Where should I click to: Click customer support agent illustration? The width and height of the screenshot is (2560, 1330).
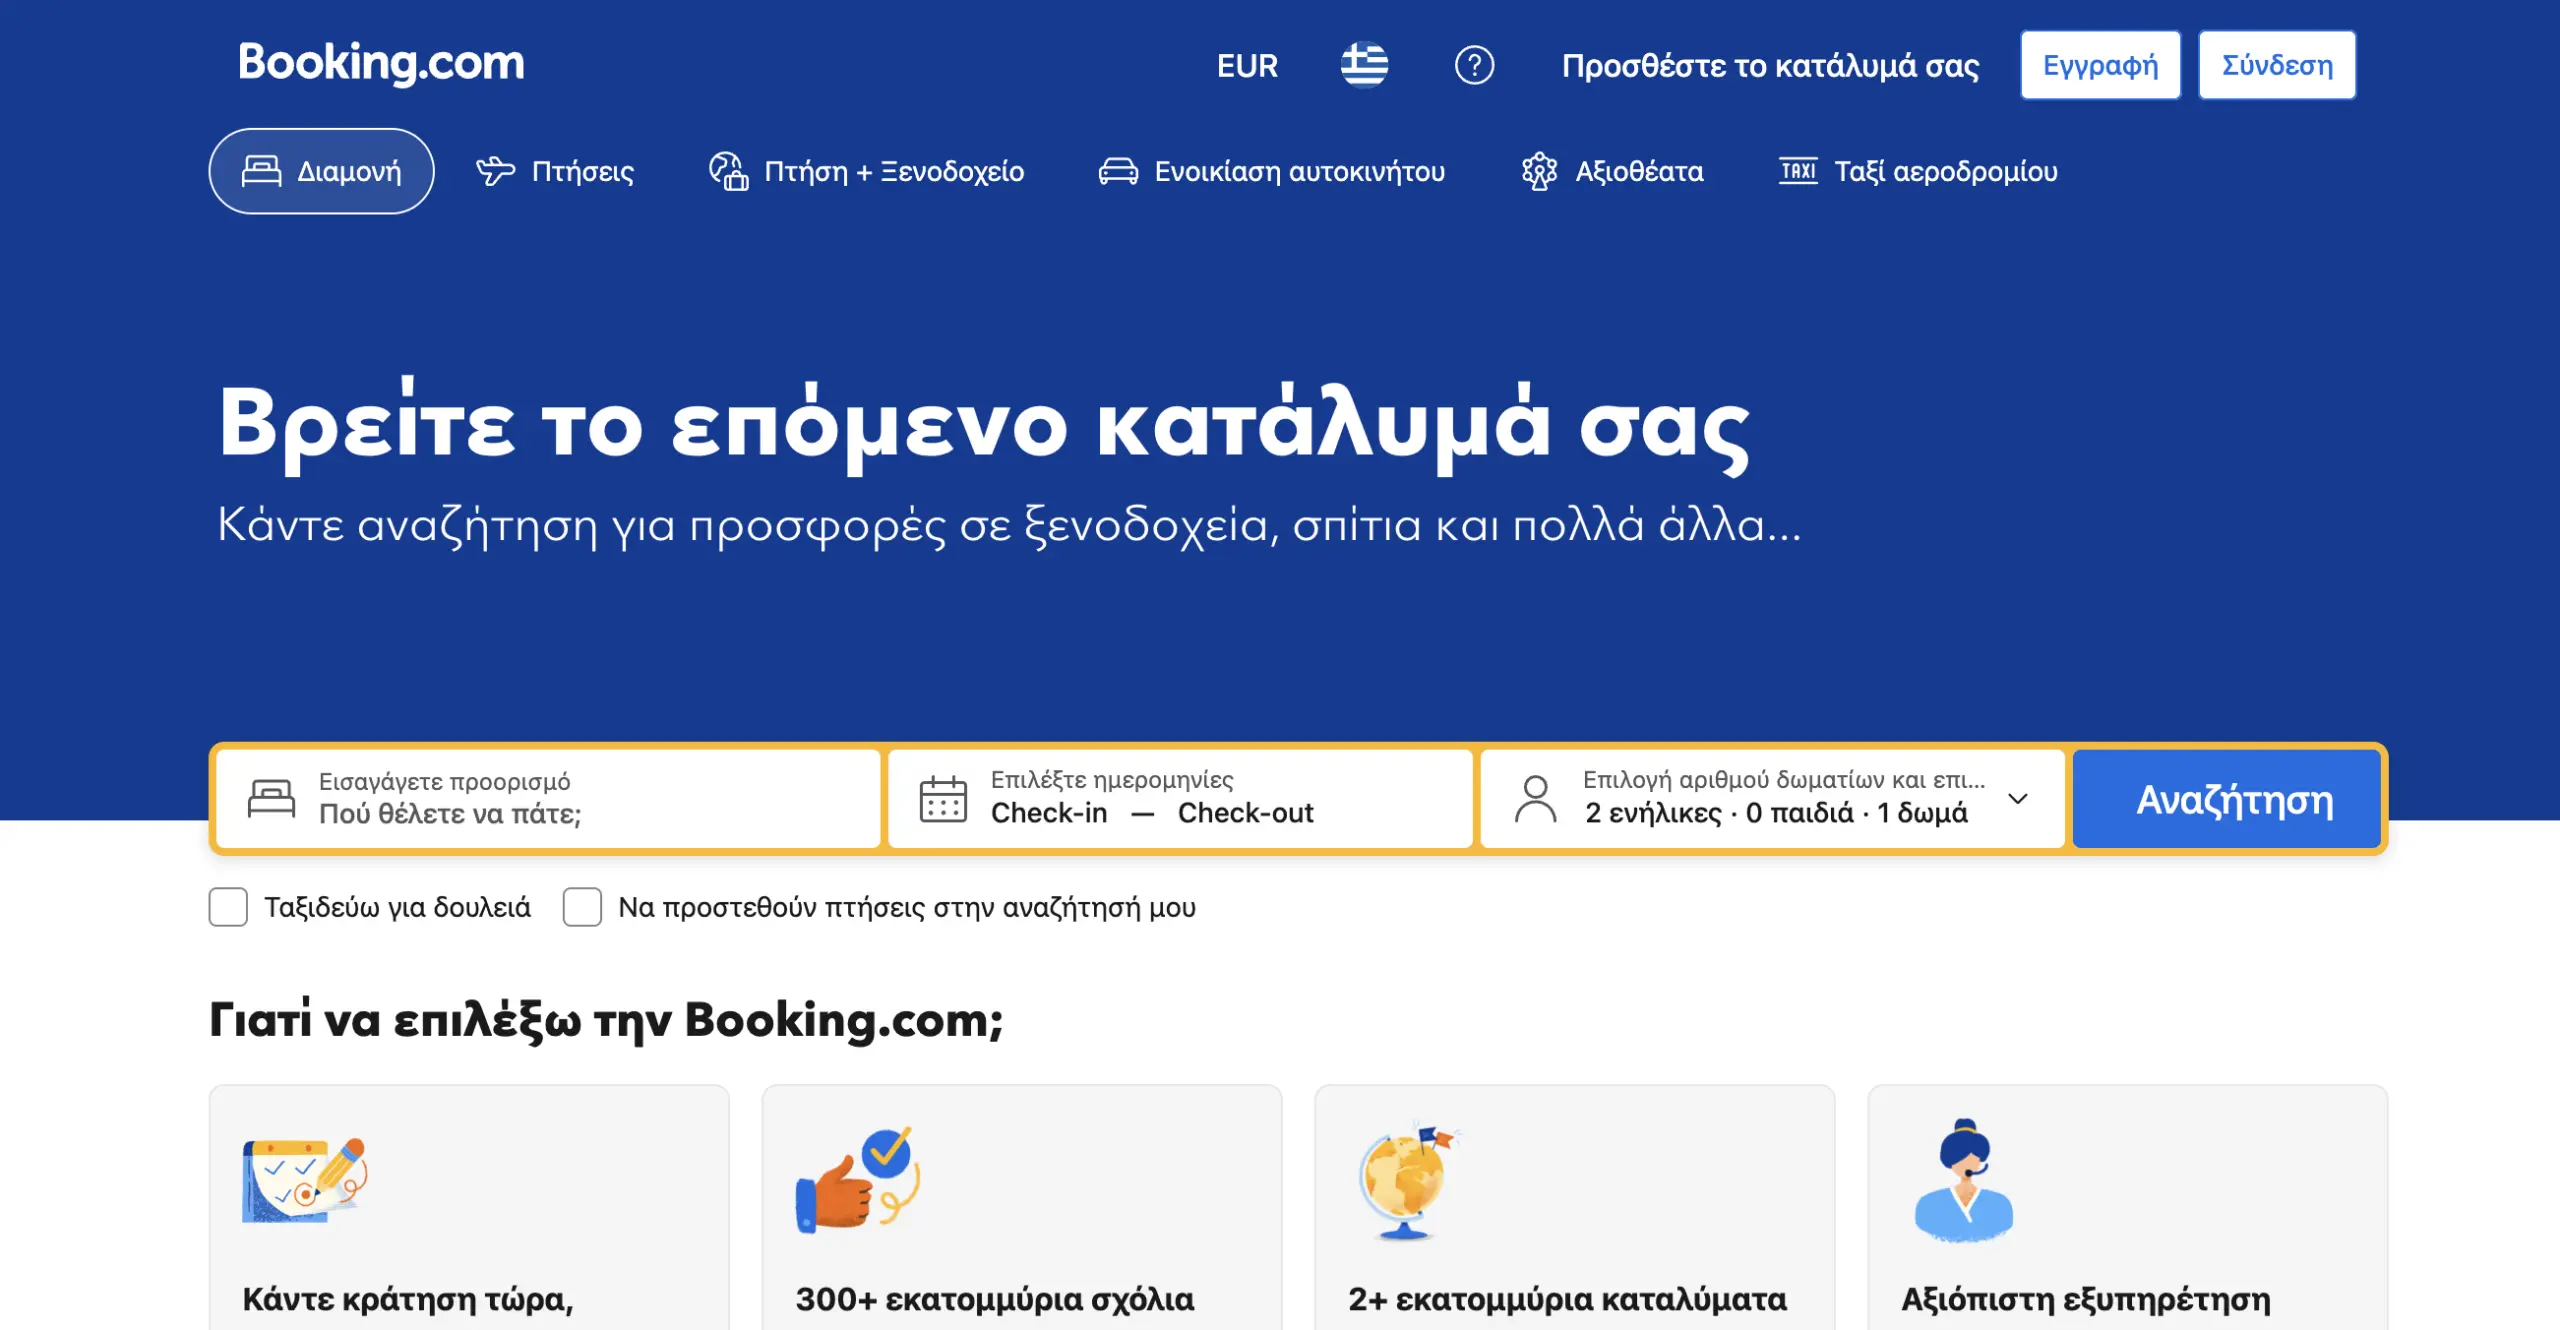pos(1964,1181)
